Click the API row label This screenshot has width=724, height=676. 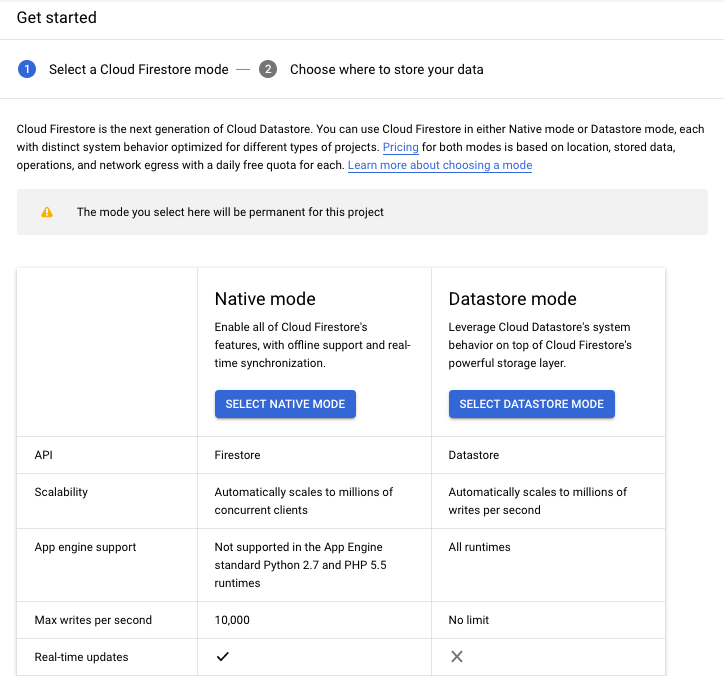44,455
